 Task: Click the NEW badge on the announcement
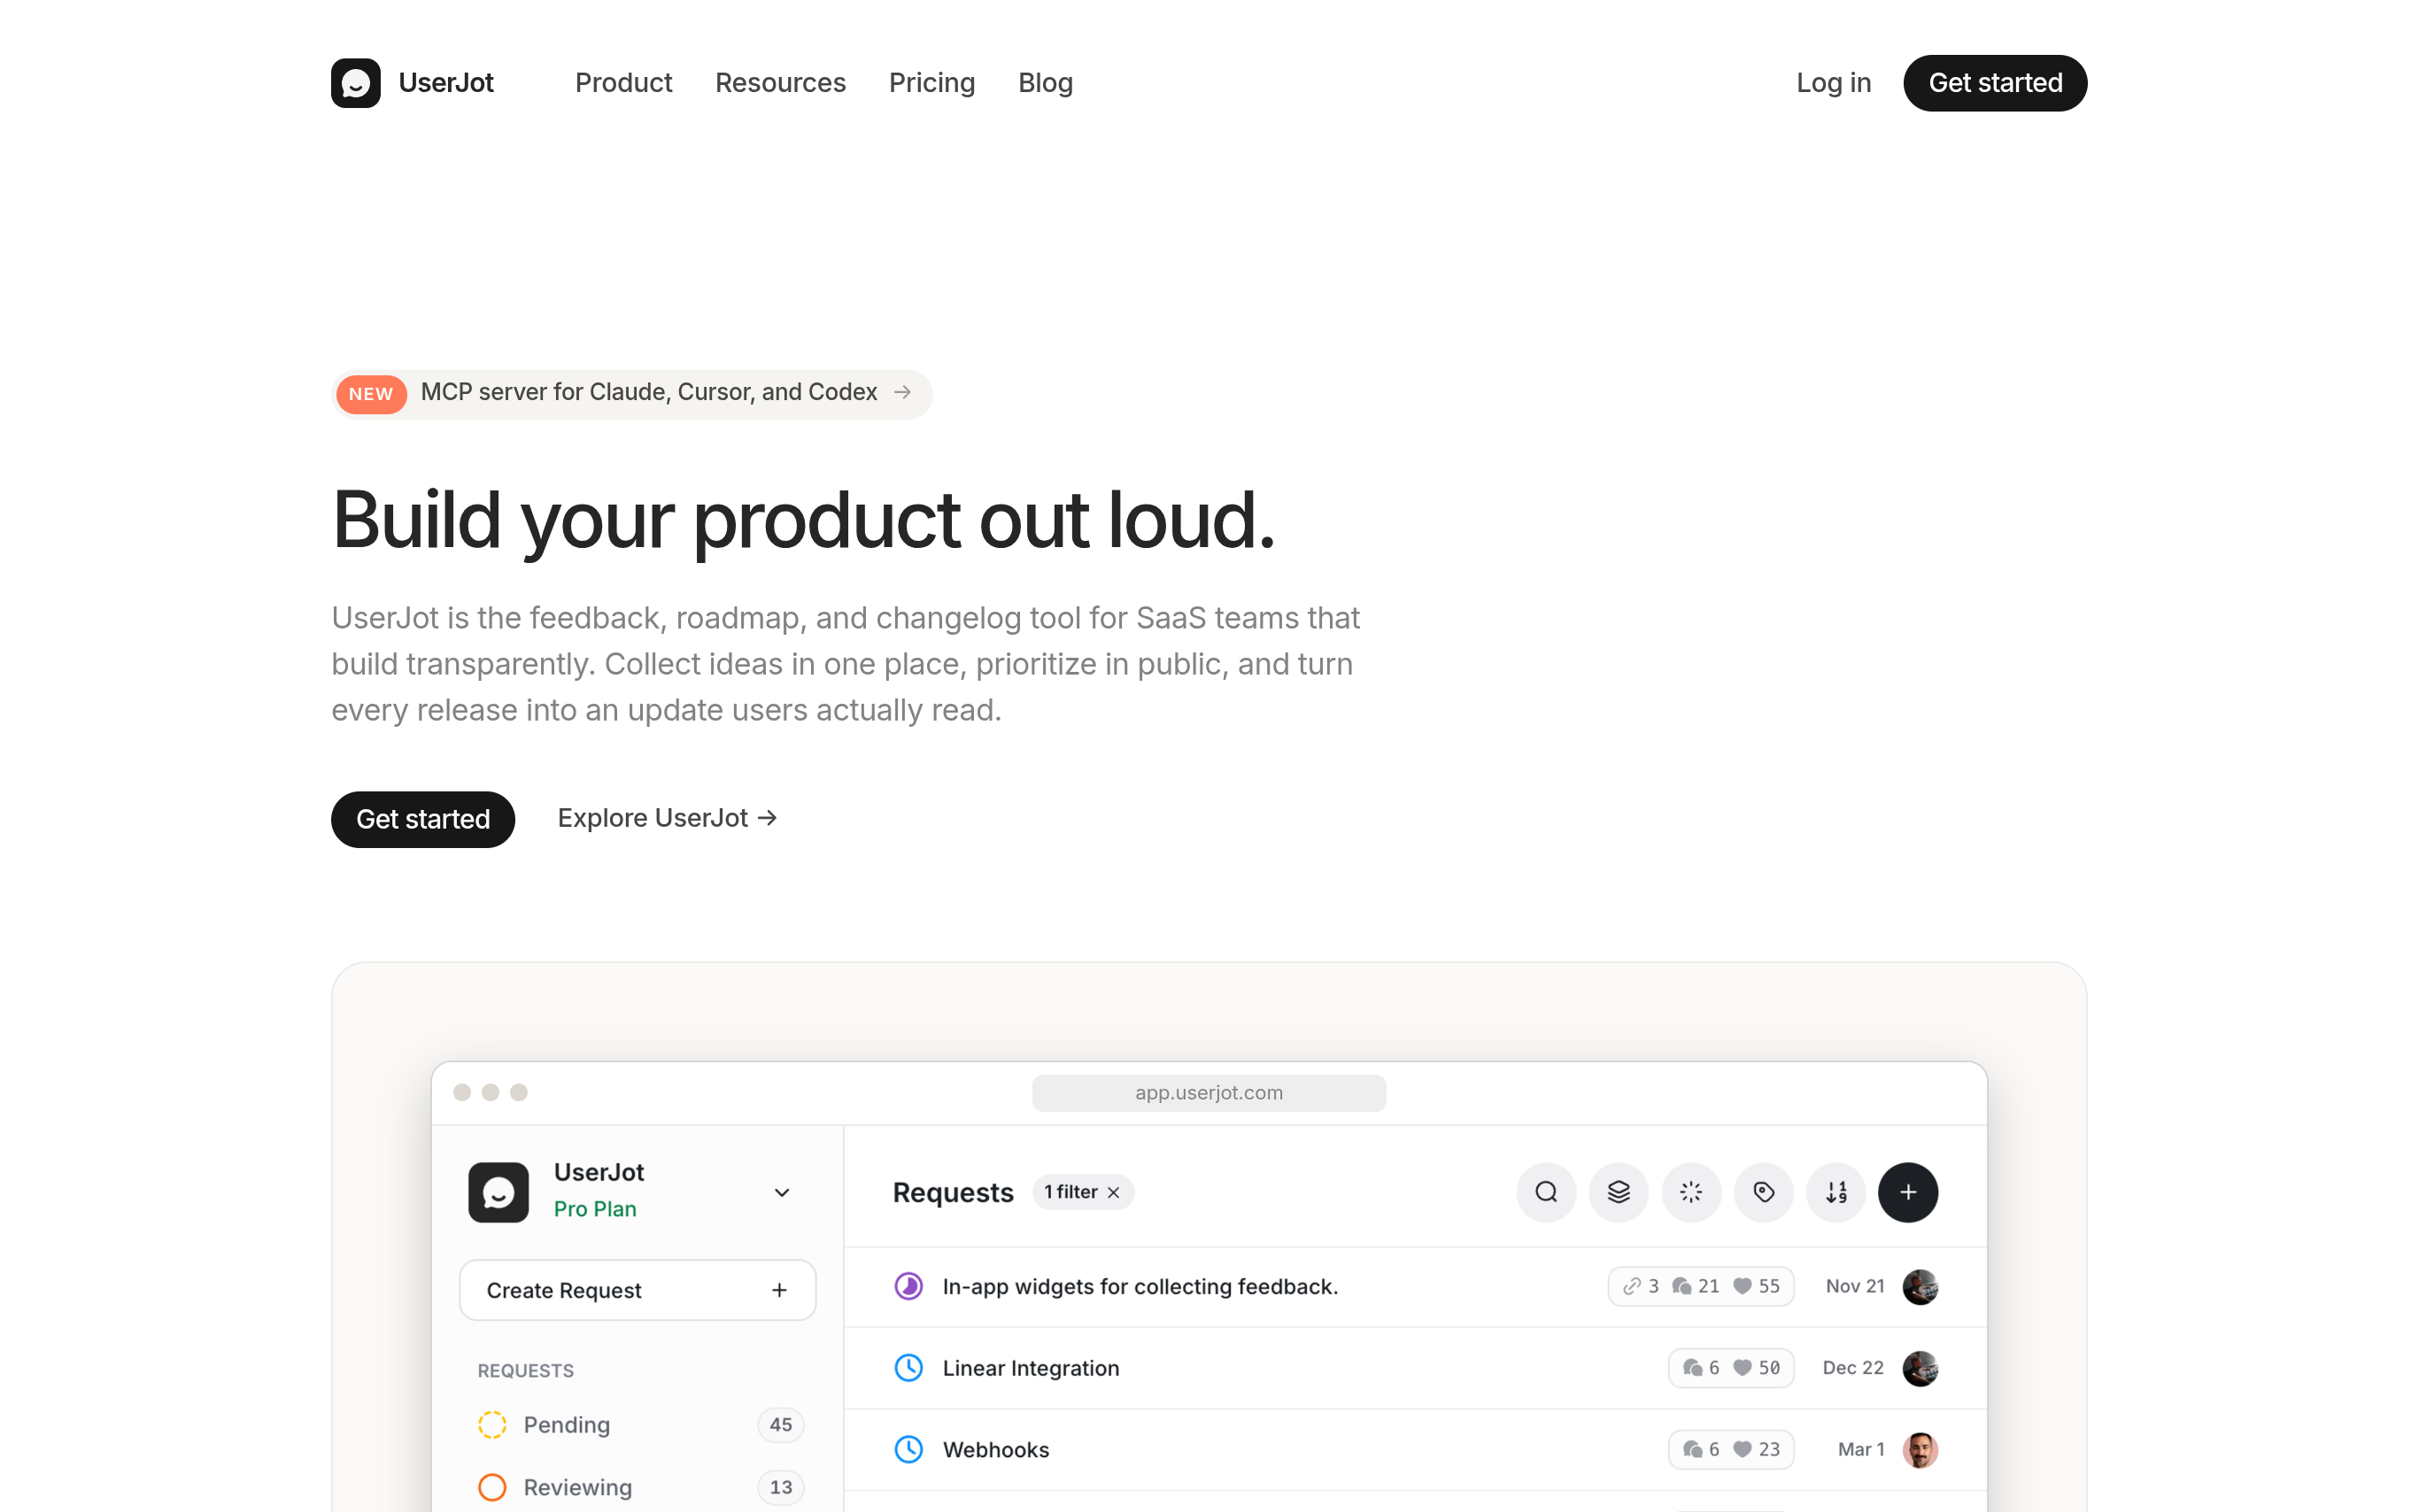point(371,394)
